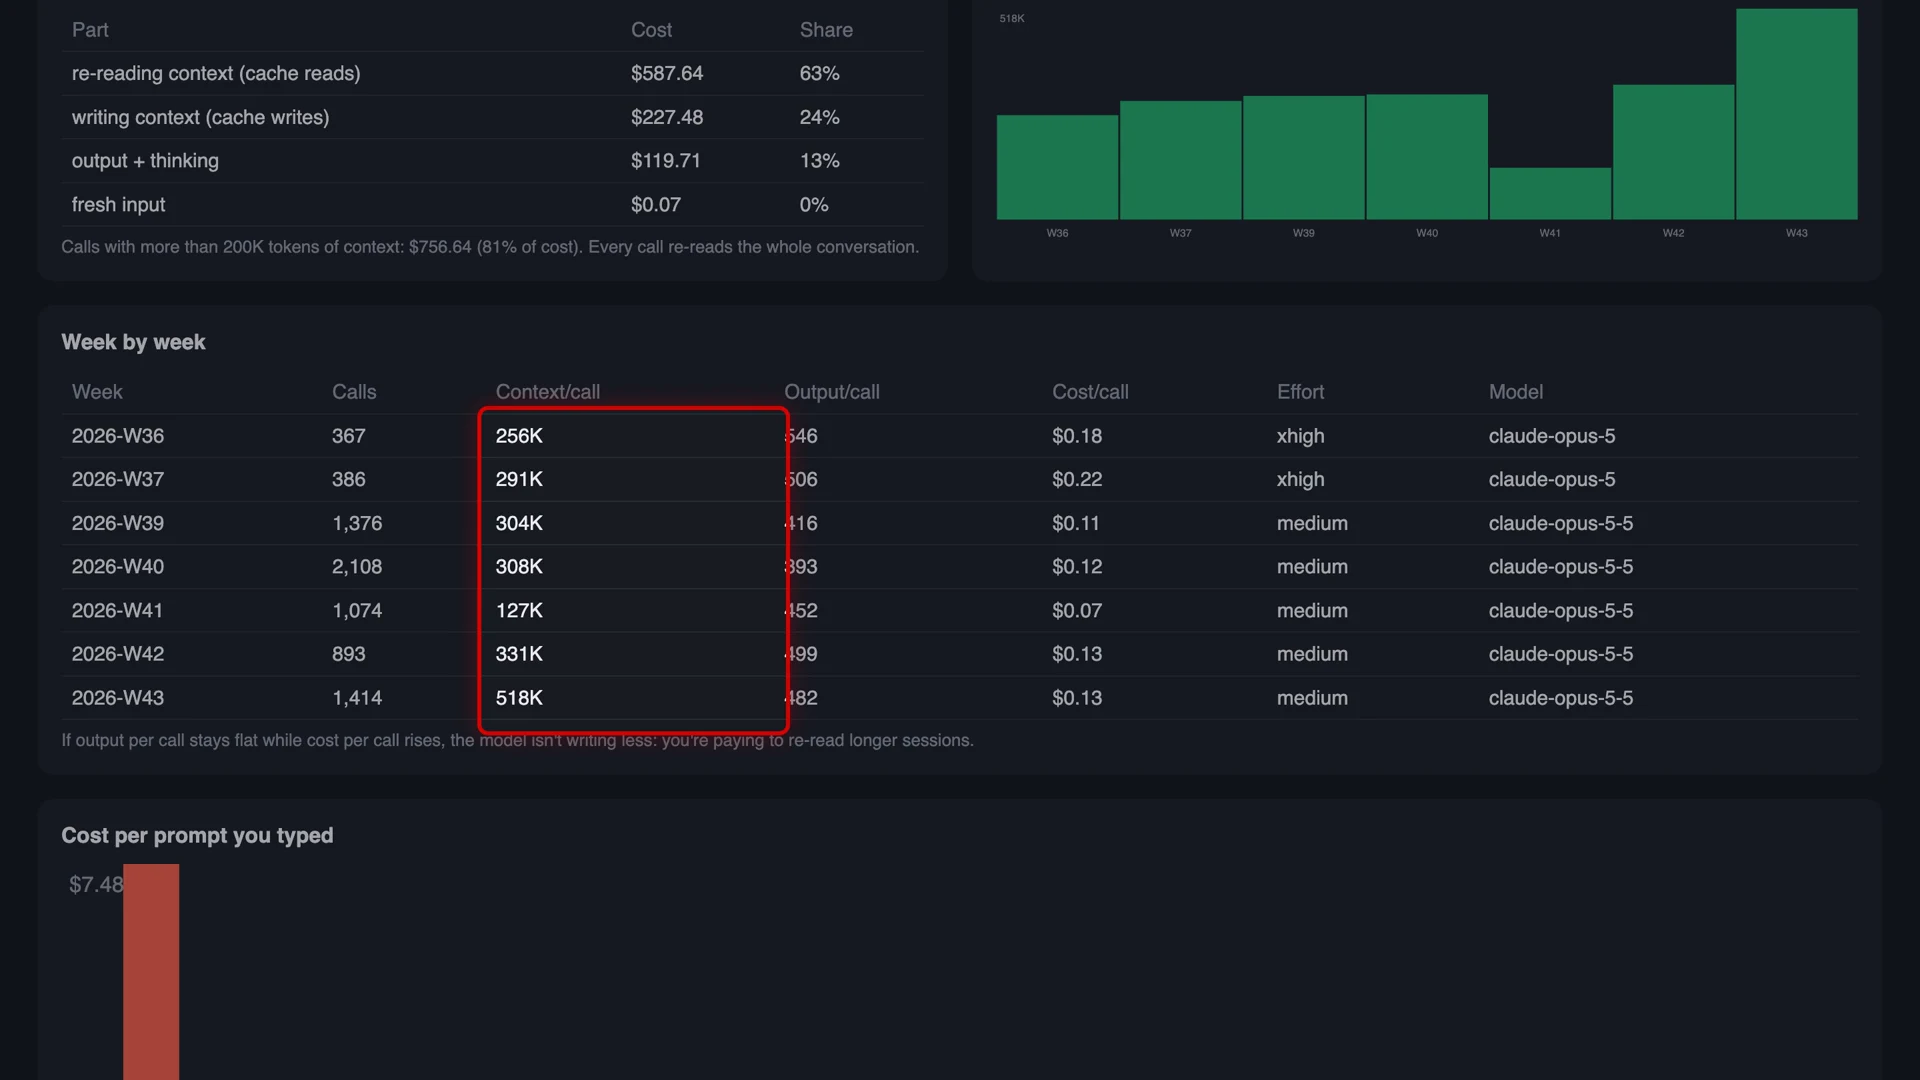The image size is (1920, 1080).
Task: Click the $0.22 cost per call value
Action: (1077, 479)
